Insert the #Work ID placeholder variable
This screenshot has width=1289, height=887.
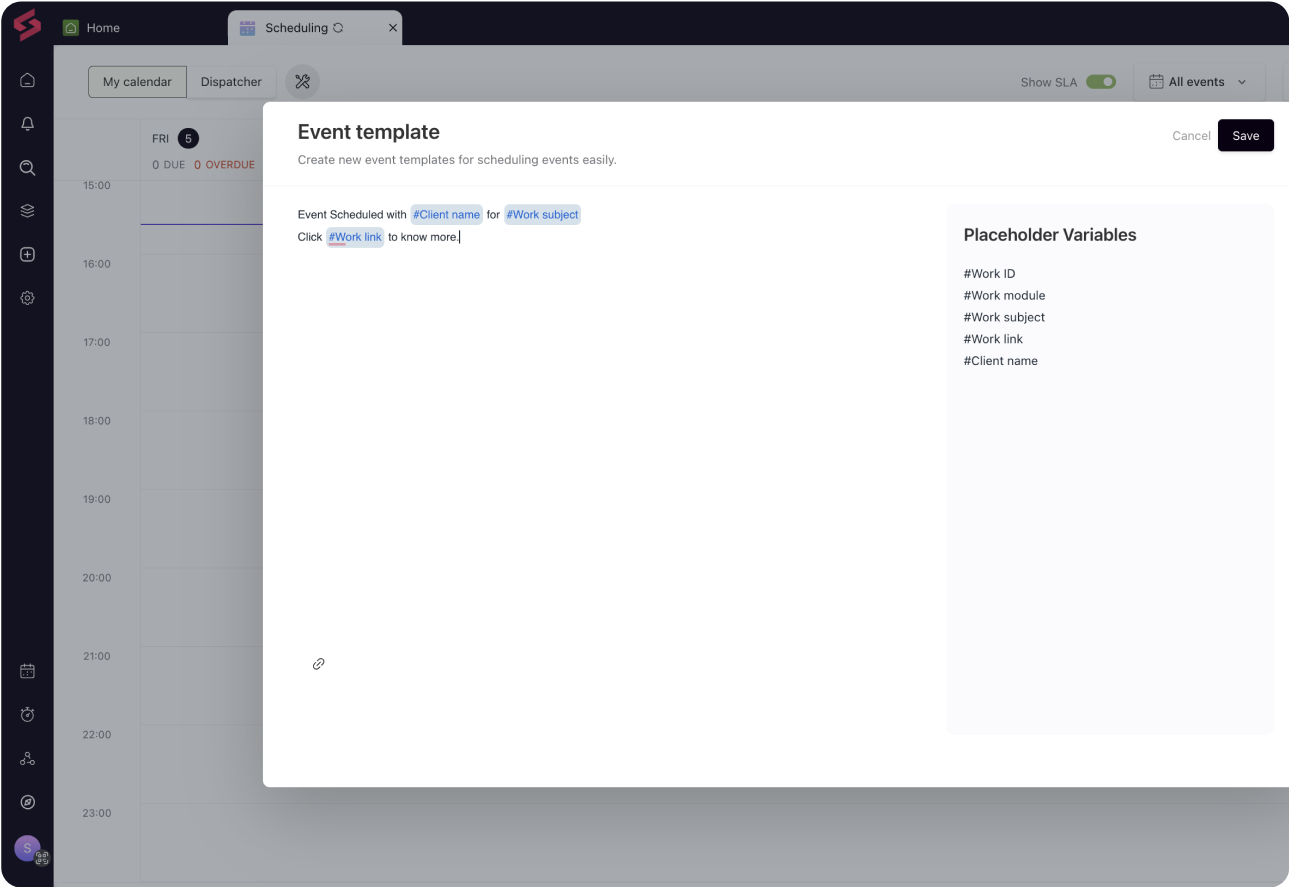[x=989, y=273]
